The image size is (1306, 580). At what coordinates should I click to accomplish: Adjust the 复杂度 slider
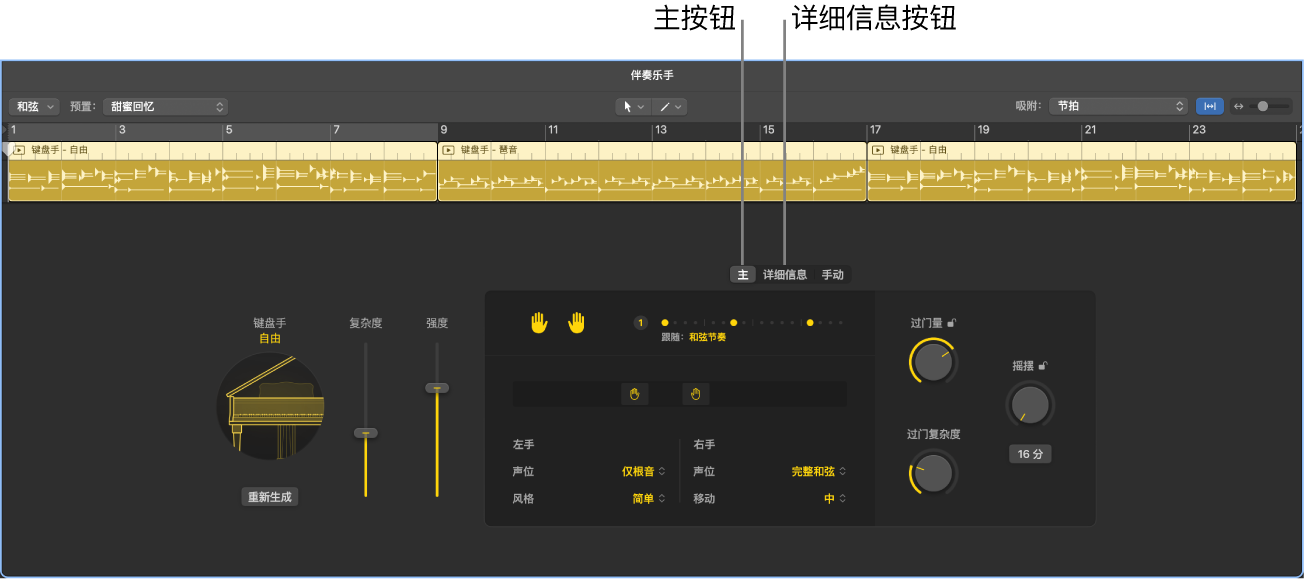click(x=364, y=434)
